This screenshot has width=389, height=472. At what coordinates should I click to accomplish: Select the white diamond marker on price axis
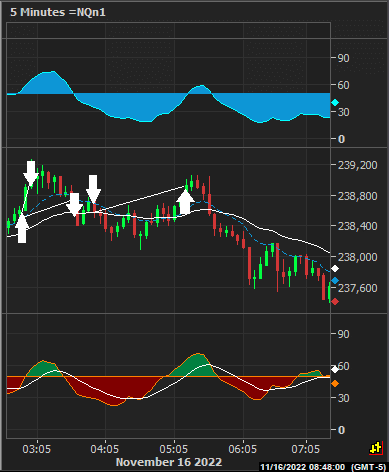pyautogui.click(x=335, y=269)
